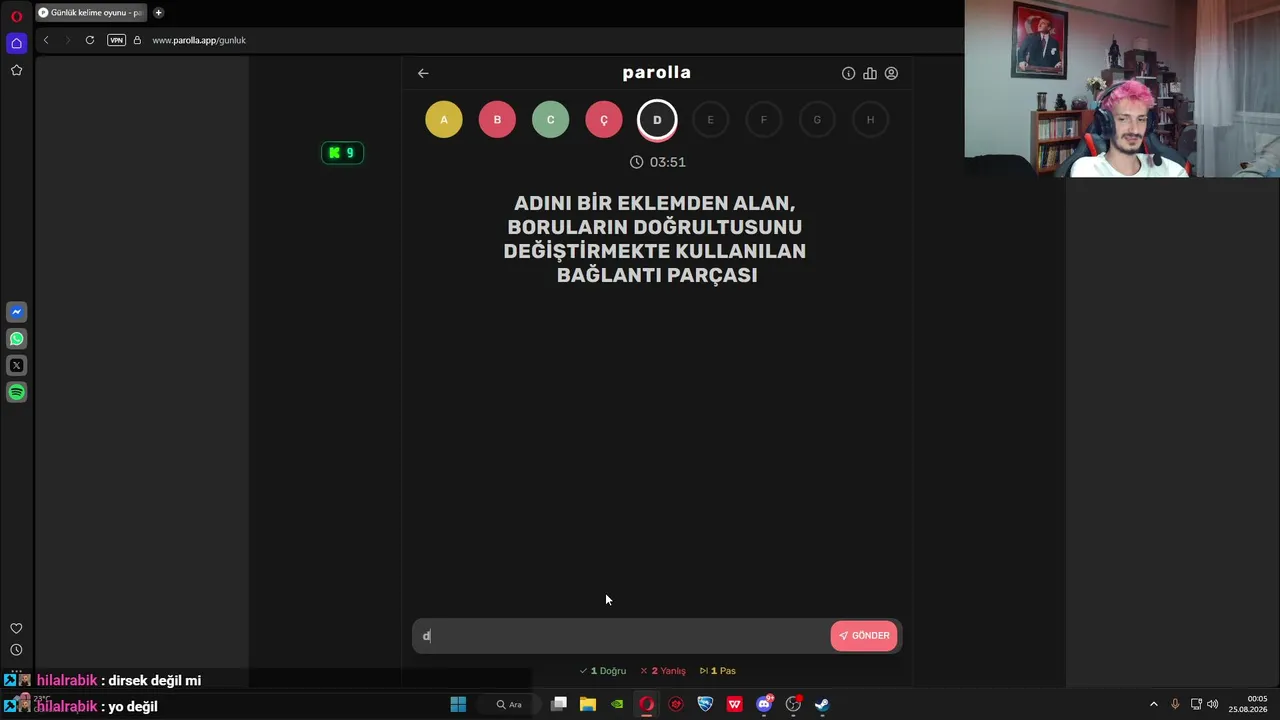1280x720 pixels.
Task: Open the NVIDIA app on the taskbar
Action: pos(617,704)
